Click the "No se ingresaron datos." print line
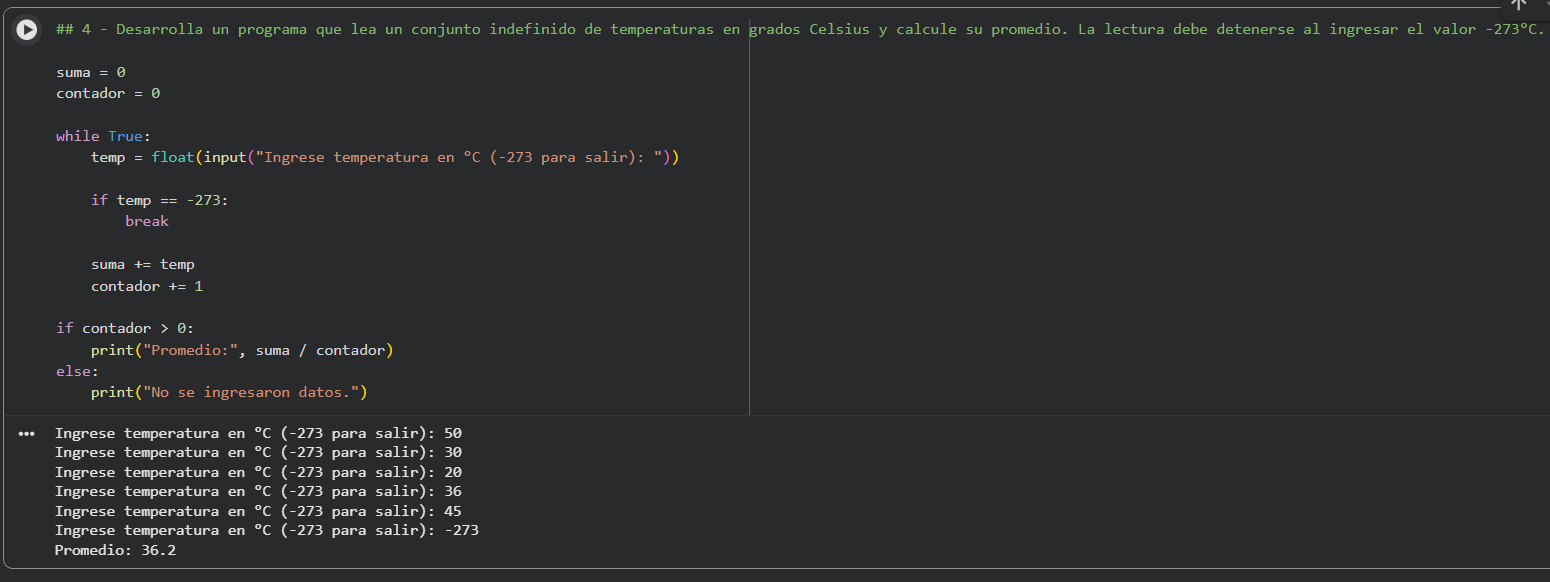 click(x=229, y=392)
